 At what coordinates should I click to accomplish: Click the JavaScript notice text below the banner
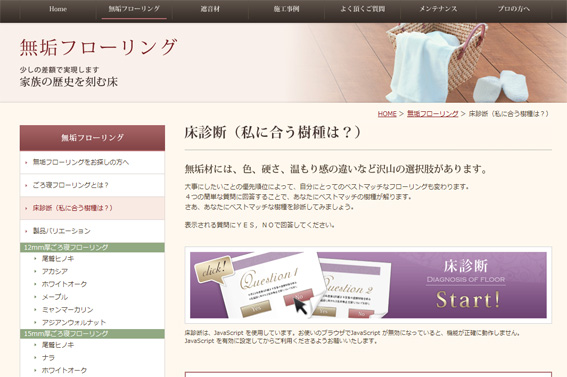(352, 337)
